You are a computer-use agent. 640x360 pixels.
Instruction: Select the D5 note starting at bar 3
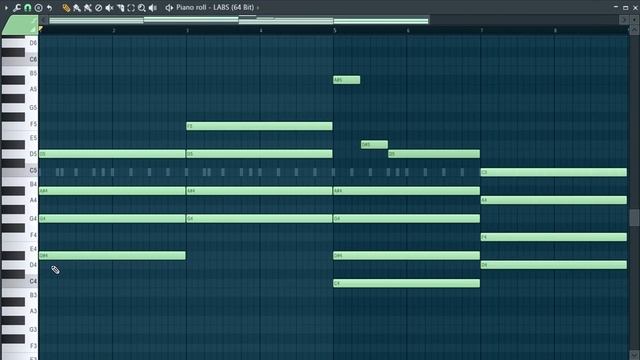coord(260,154)
